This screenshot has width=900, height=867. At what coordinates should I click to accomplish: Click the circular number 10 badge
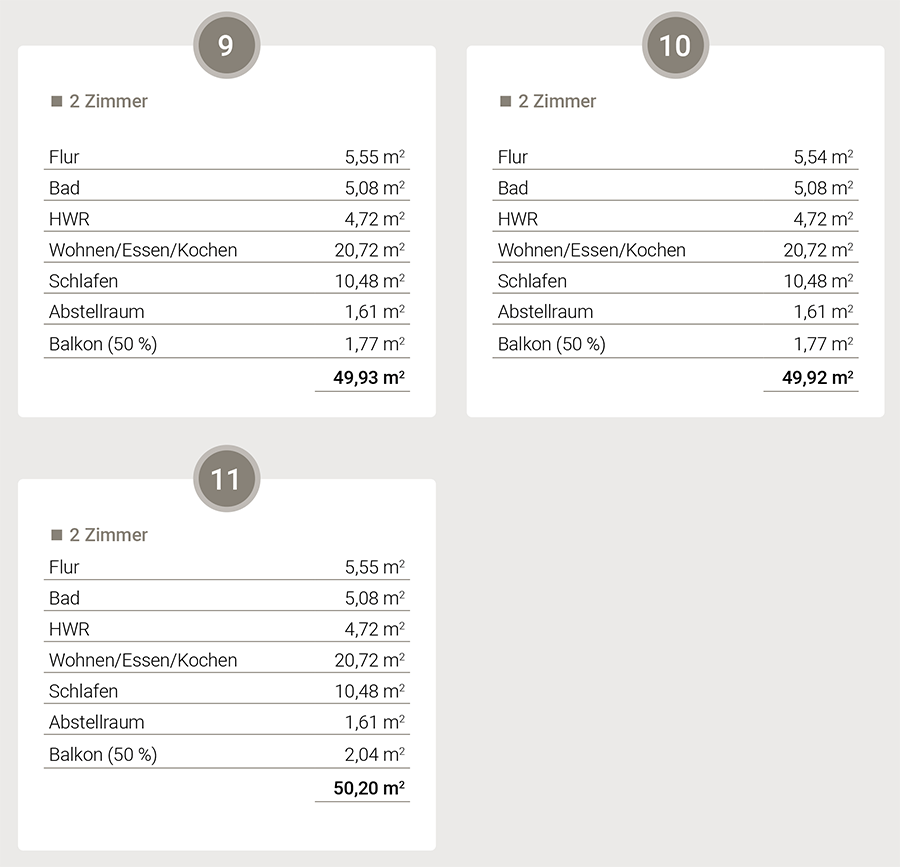675,46
